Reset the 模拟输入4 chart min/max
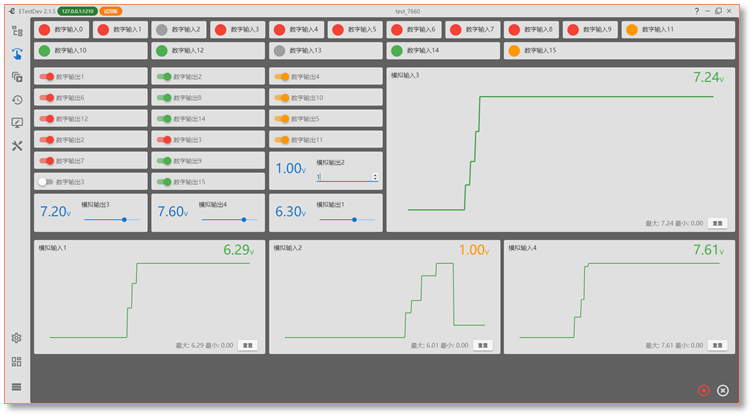 pyautogui.click(x=717, y=346)
